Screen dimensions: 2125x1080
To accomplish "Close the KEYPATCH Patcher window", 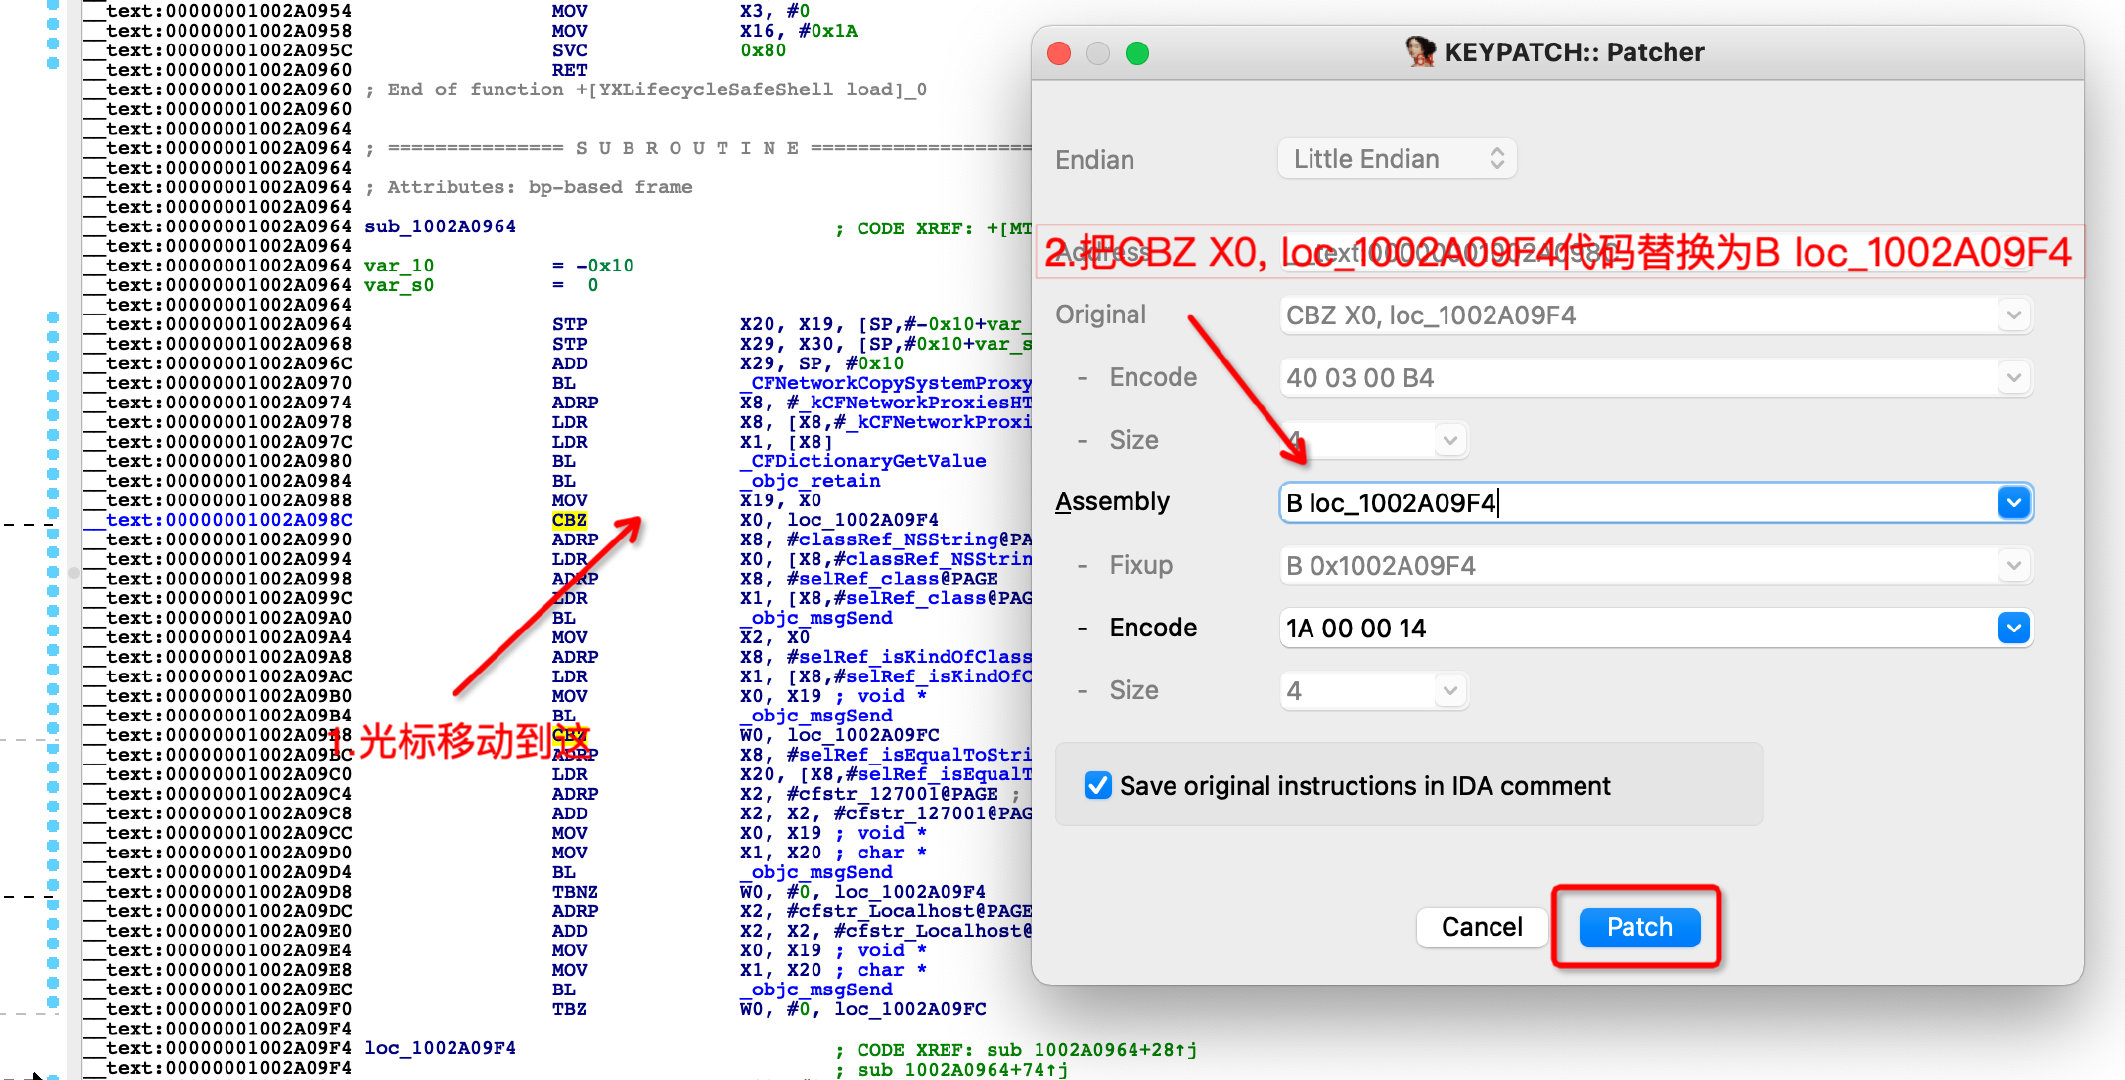I will [x=1059, y=53].
